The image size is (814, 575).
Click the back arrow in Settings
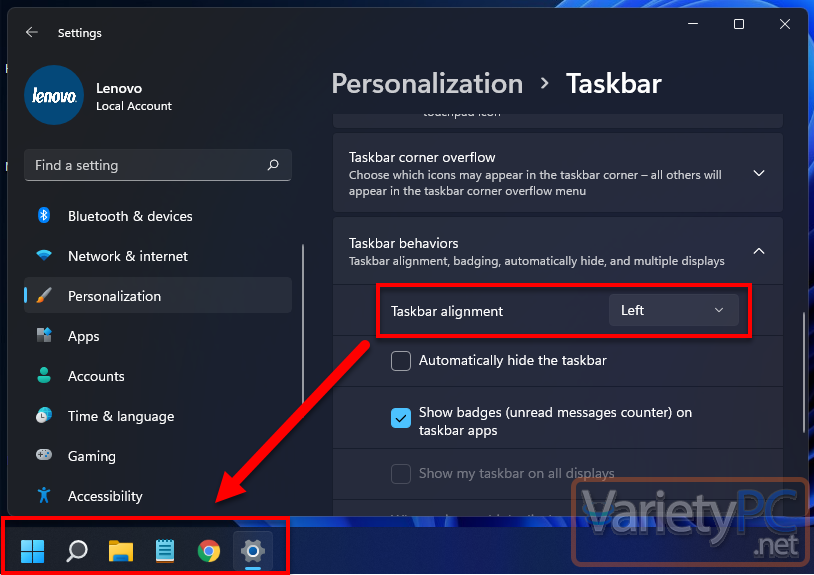(32, 33)
